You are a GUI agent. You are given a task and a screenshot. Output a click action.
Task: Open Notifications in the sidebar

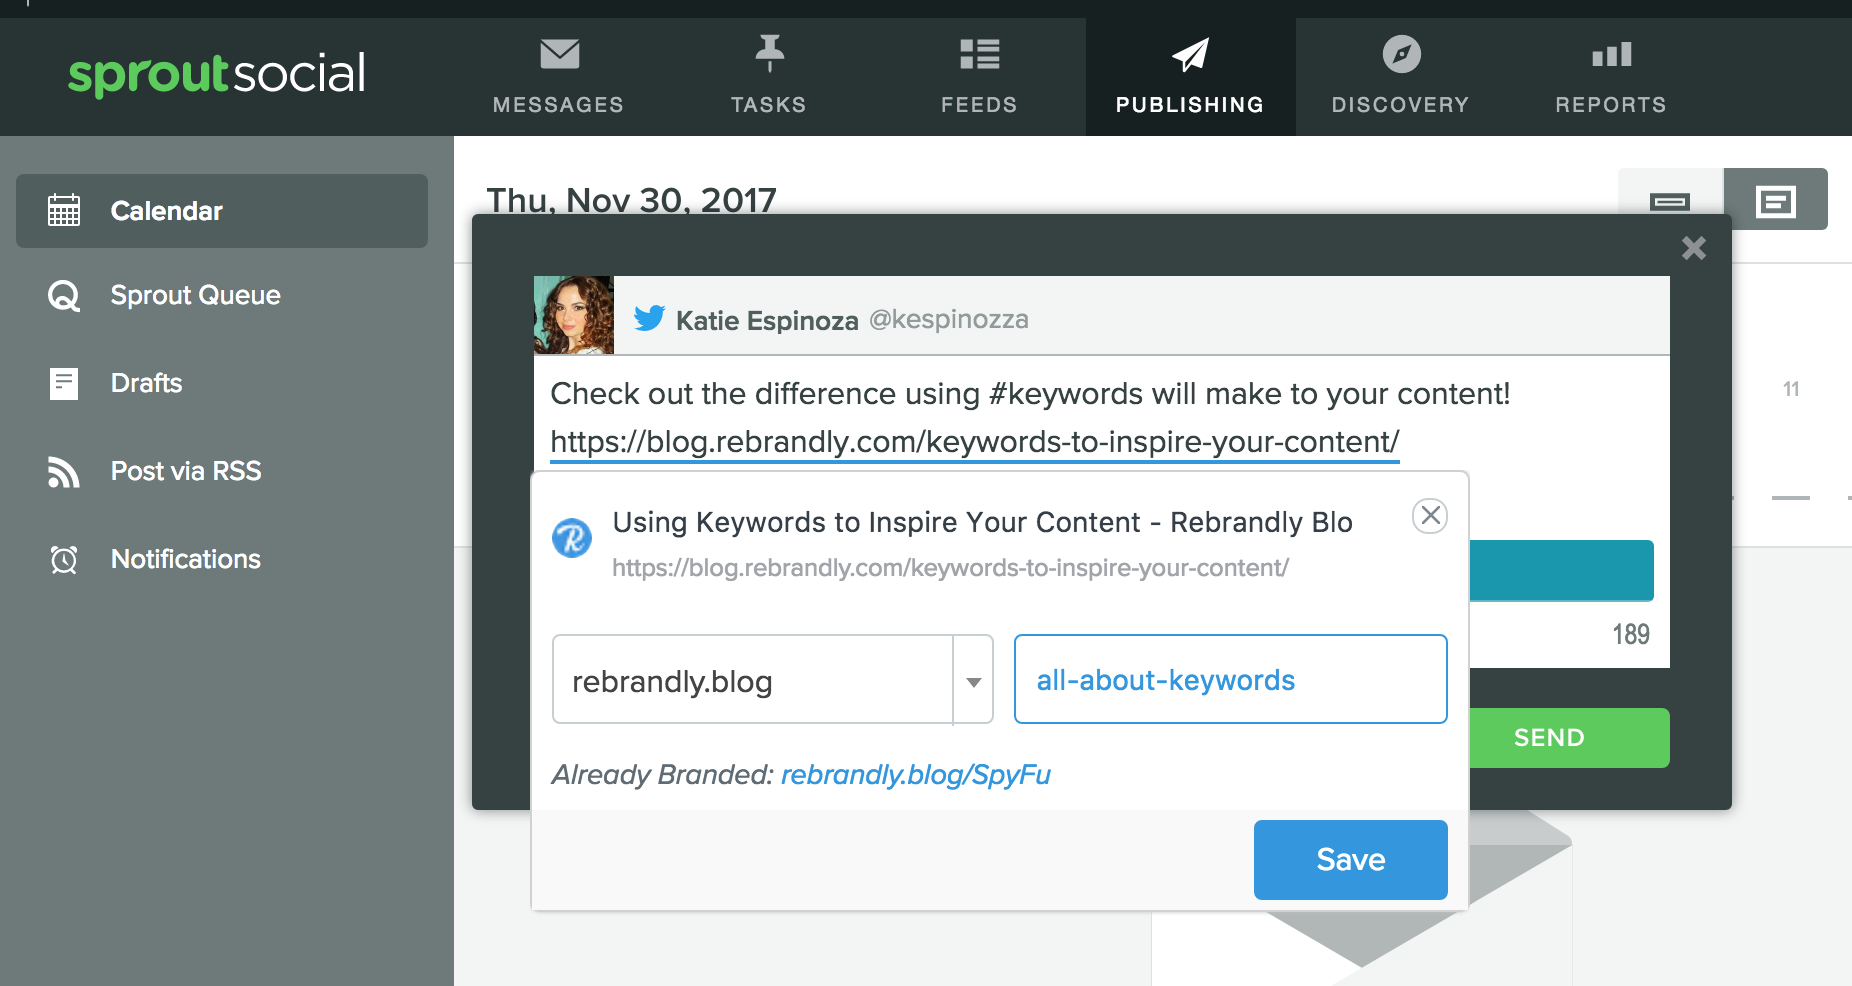coord(222,559)
